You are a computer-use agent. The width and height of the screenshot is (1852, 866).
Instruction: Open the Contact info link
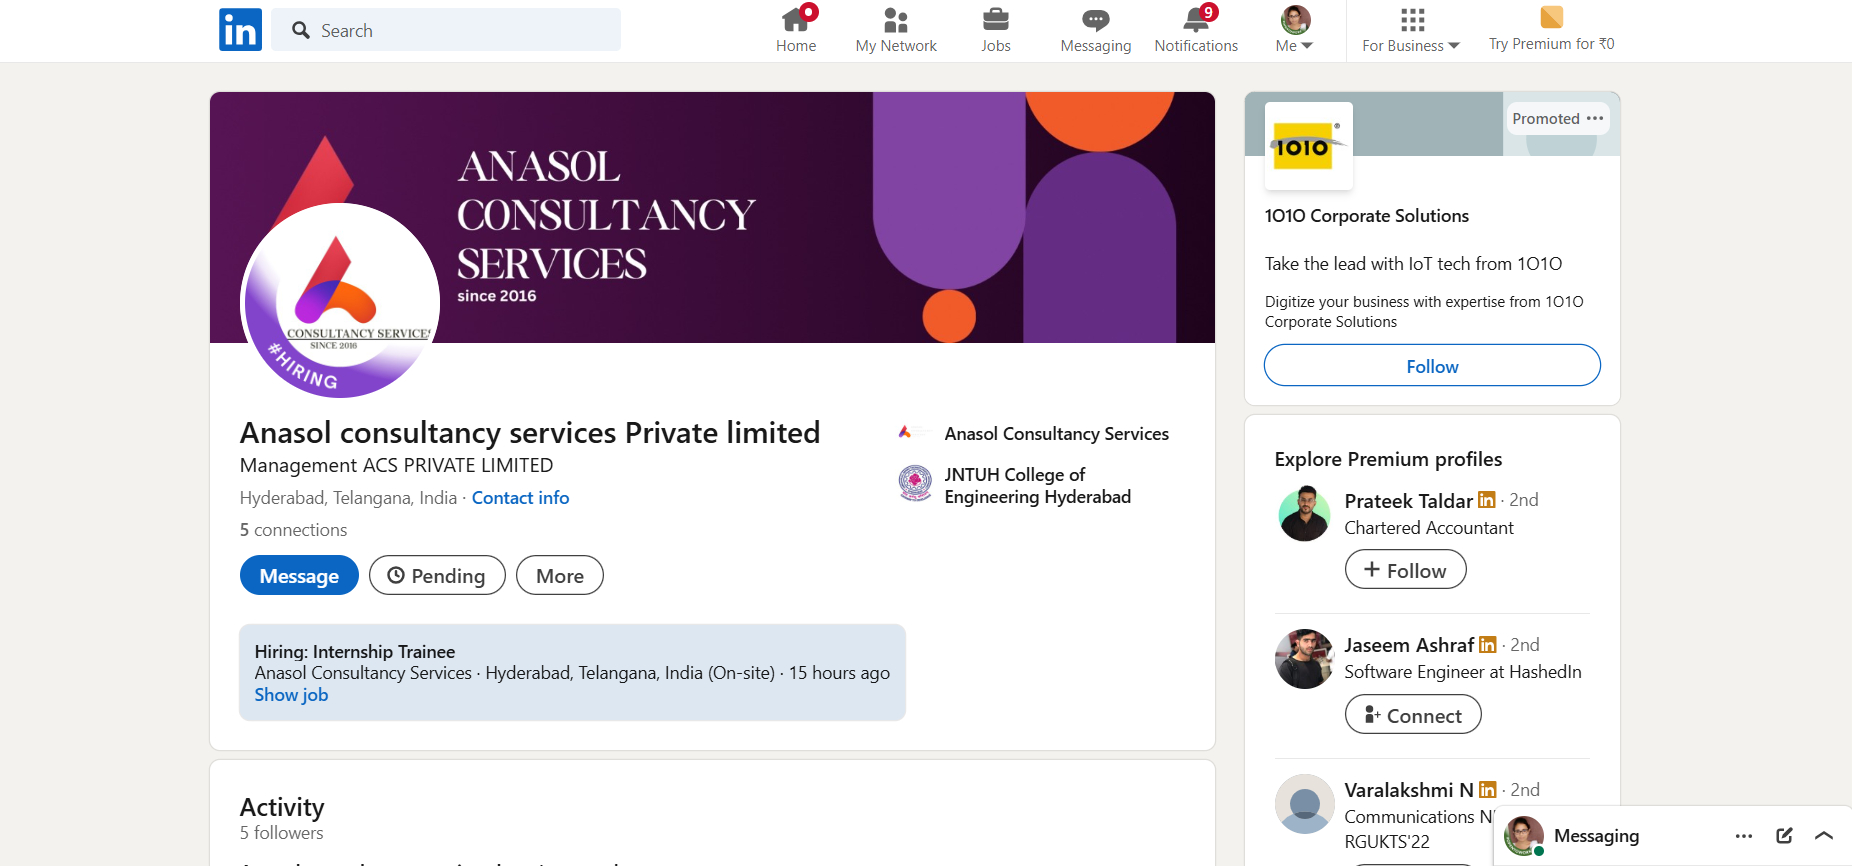click(x=520, y=498)
